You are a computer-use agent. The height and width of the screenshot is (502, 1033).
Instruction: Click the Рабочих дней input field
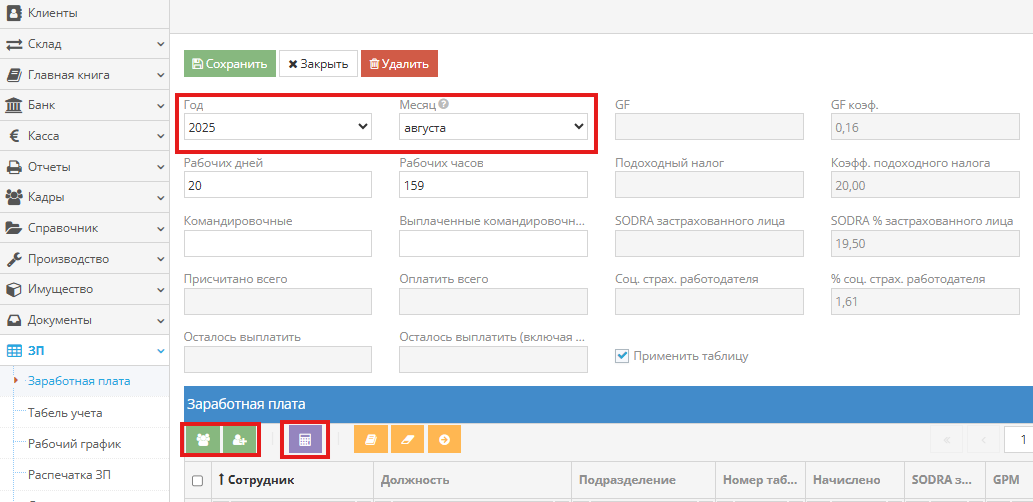coord(278,185)
